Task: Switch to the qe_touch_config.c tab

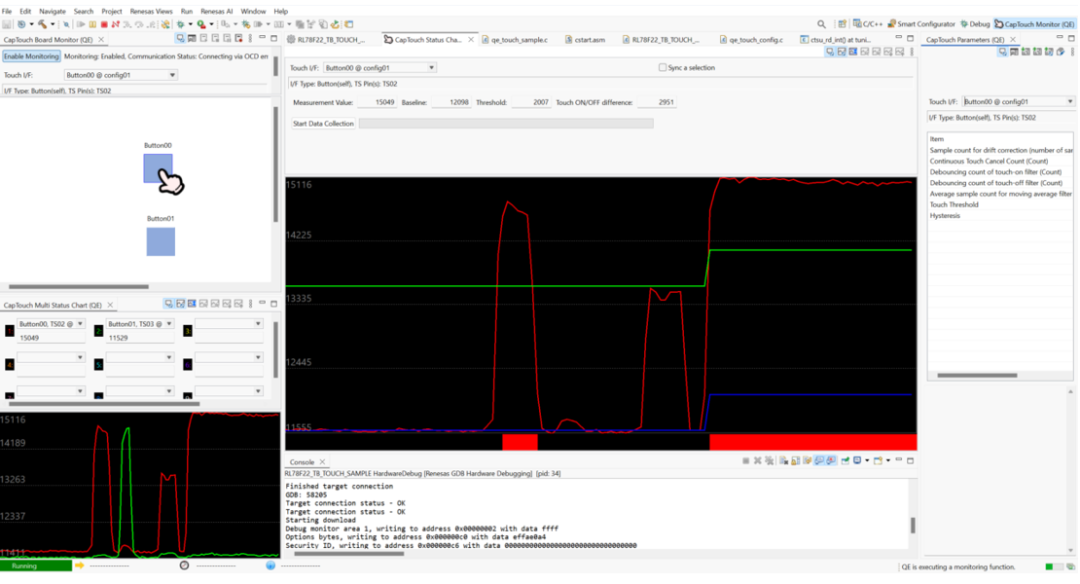Action: (x=756, y=40)
